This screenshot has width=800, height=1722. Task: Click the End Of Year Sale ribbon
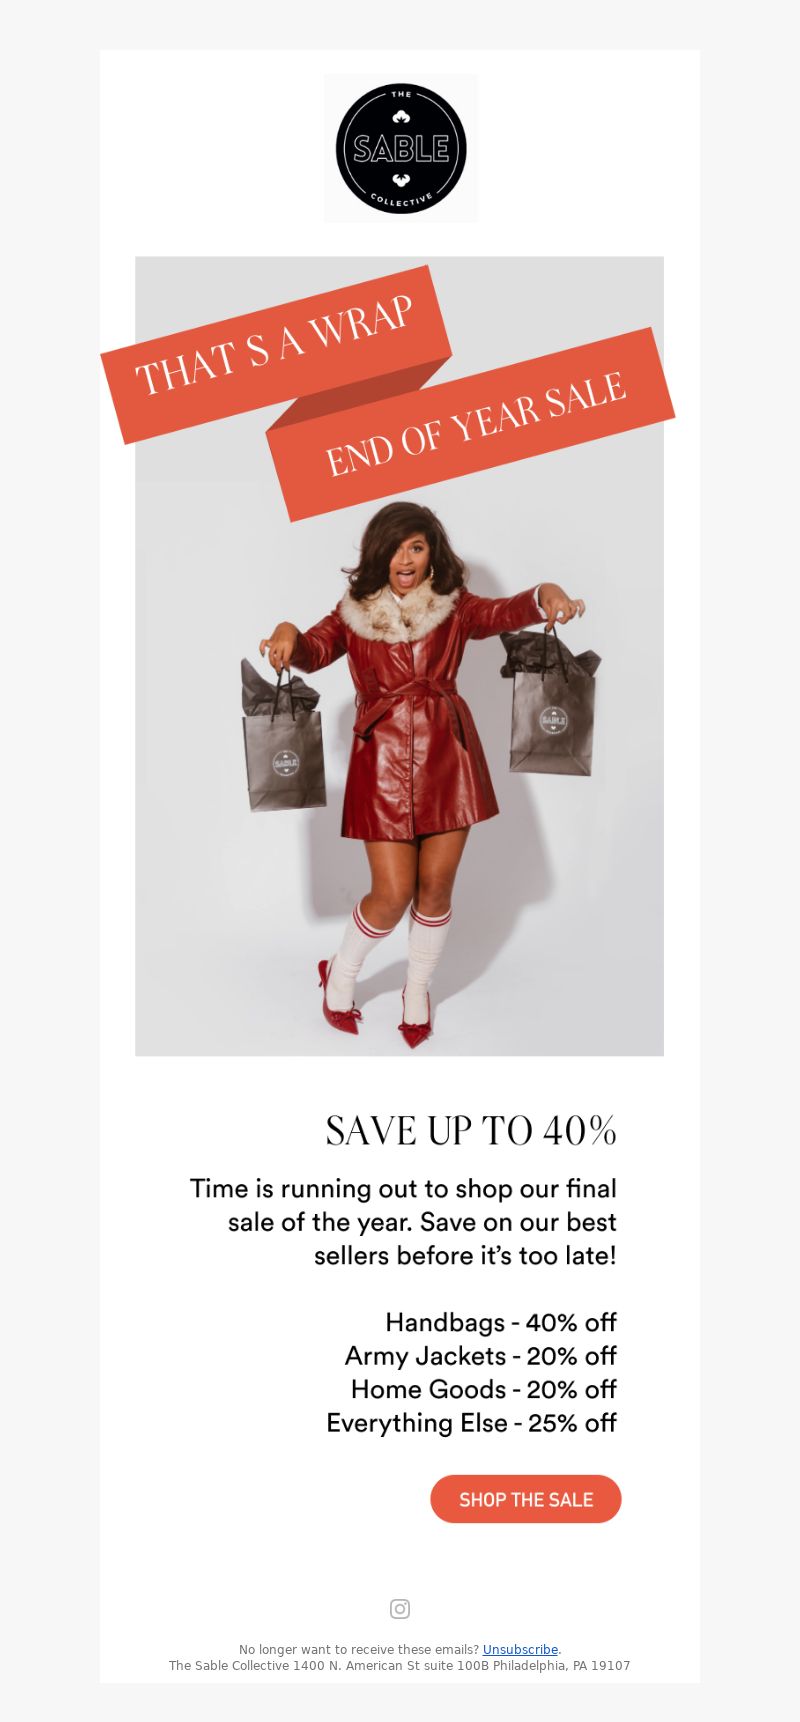(471, 424)
